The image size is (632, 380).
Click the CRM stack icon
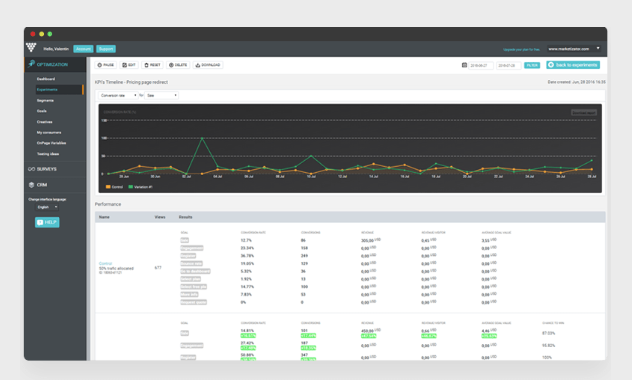pos(31,185)
